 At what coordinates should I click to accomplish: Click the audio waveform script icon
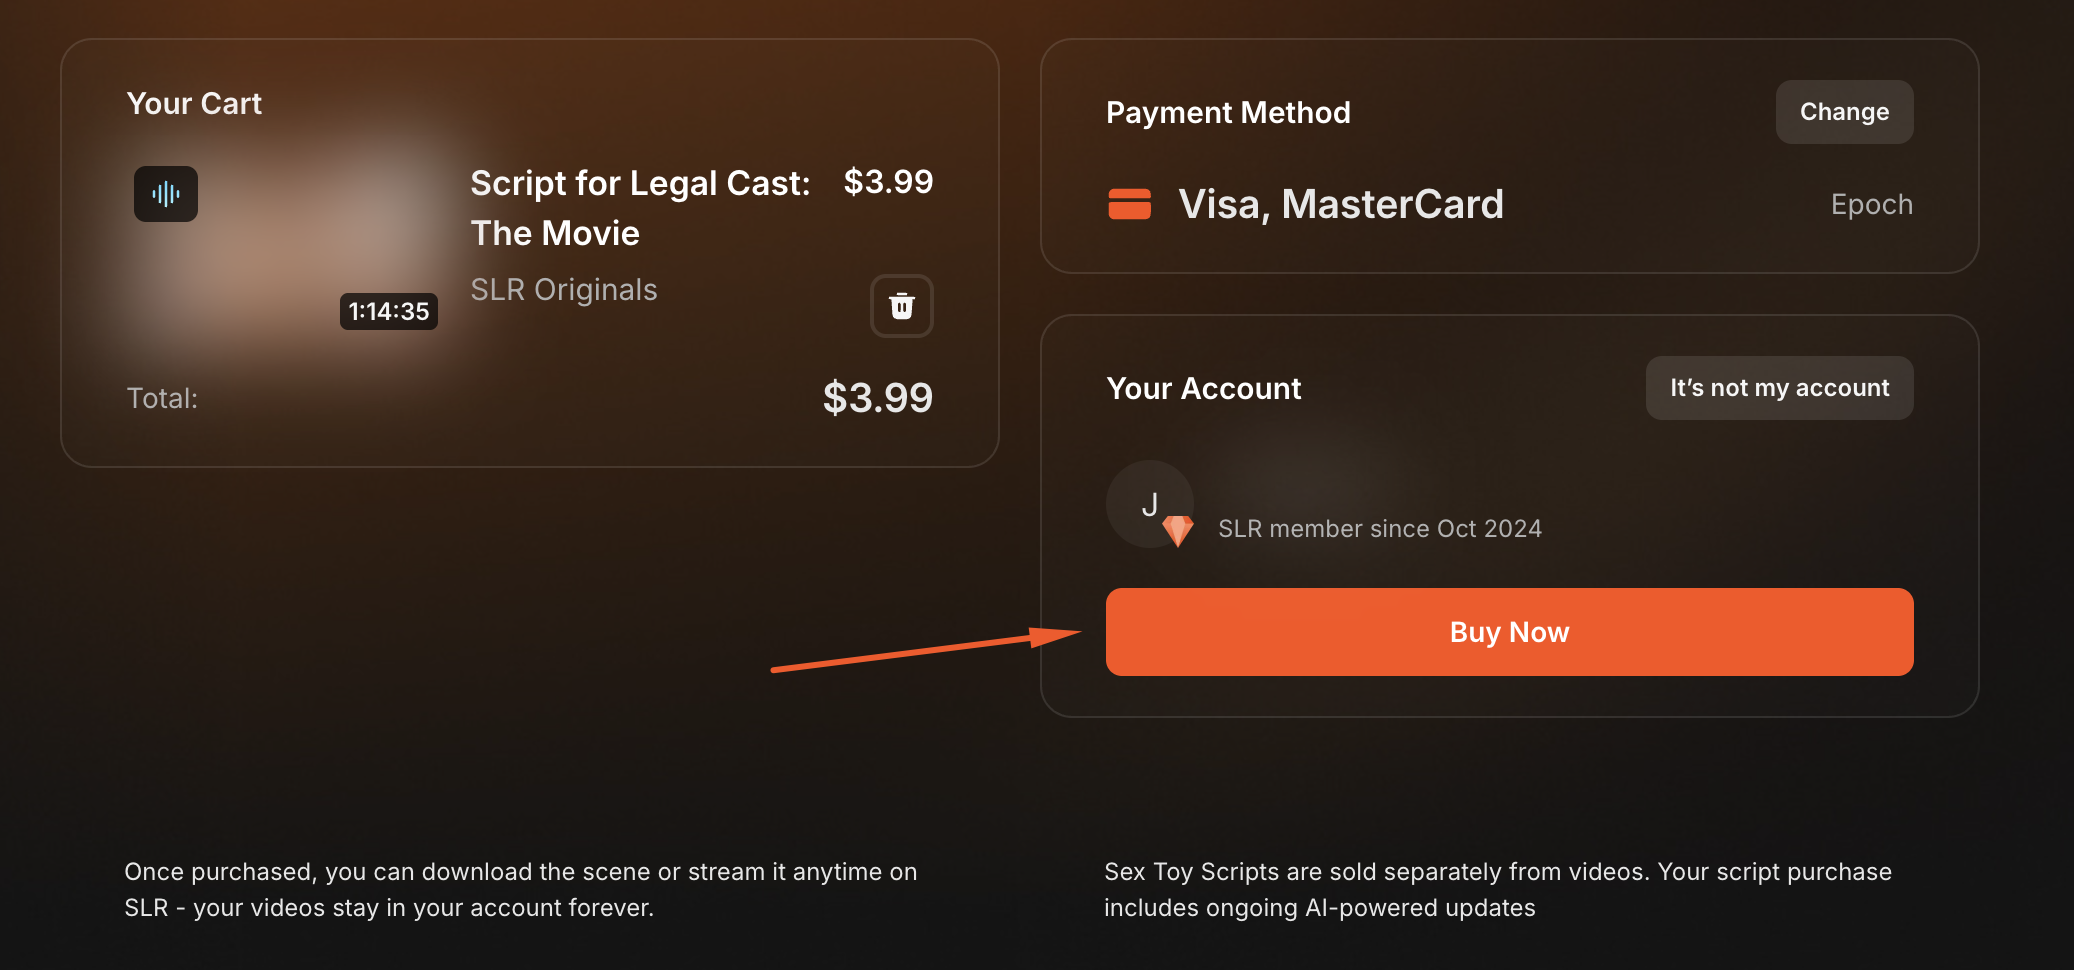point(166,194)
